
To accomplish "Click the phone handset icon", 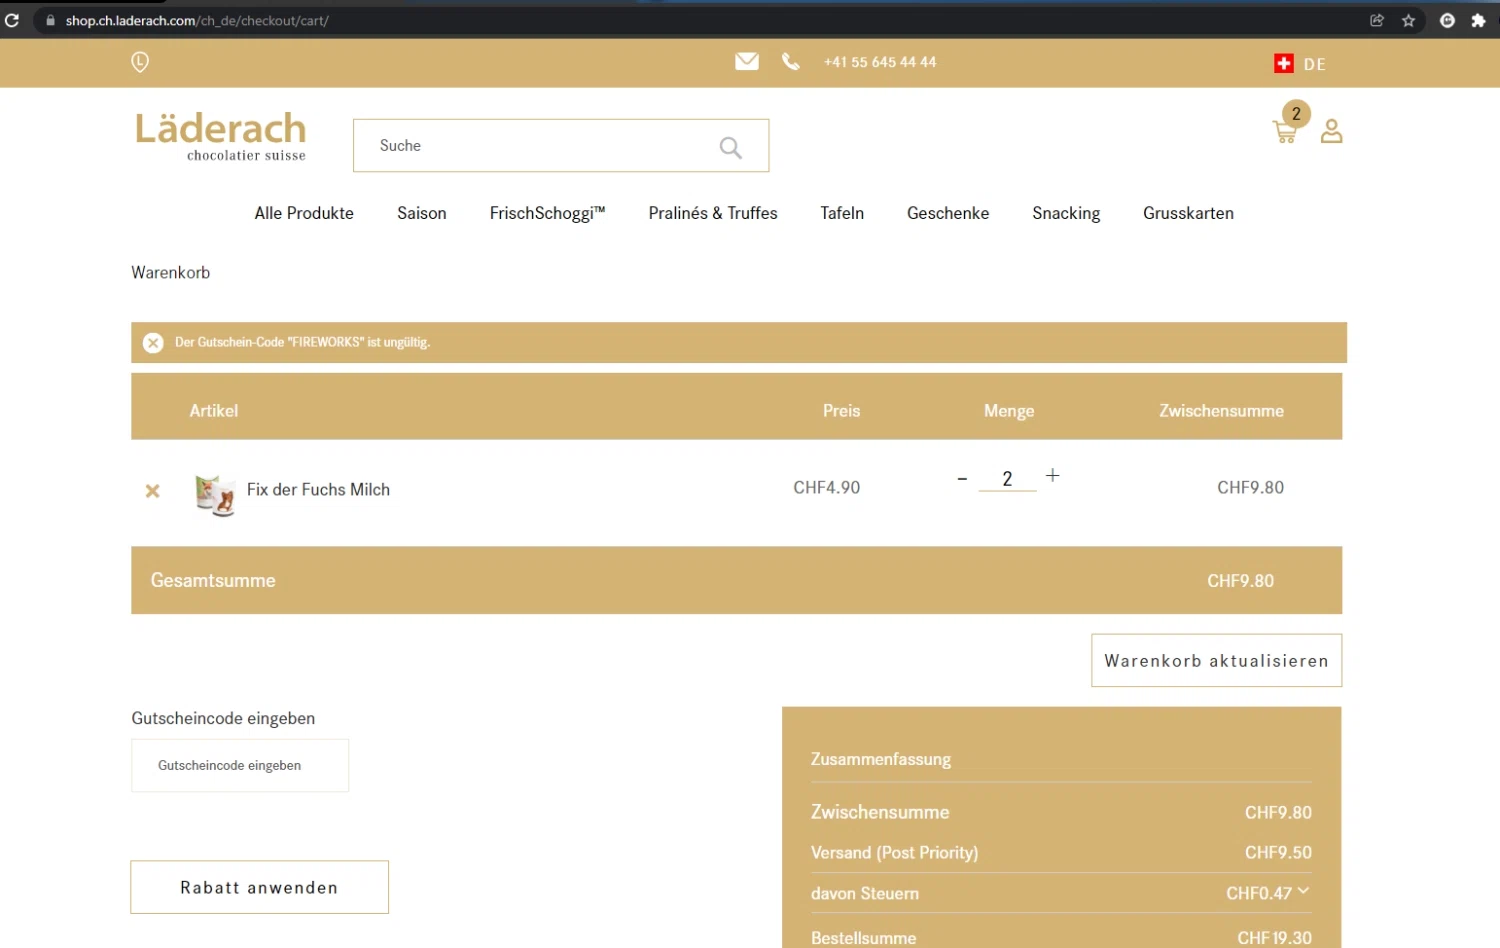I will 790,62.
